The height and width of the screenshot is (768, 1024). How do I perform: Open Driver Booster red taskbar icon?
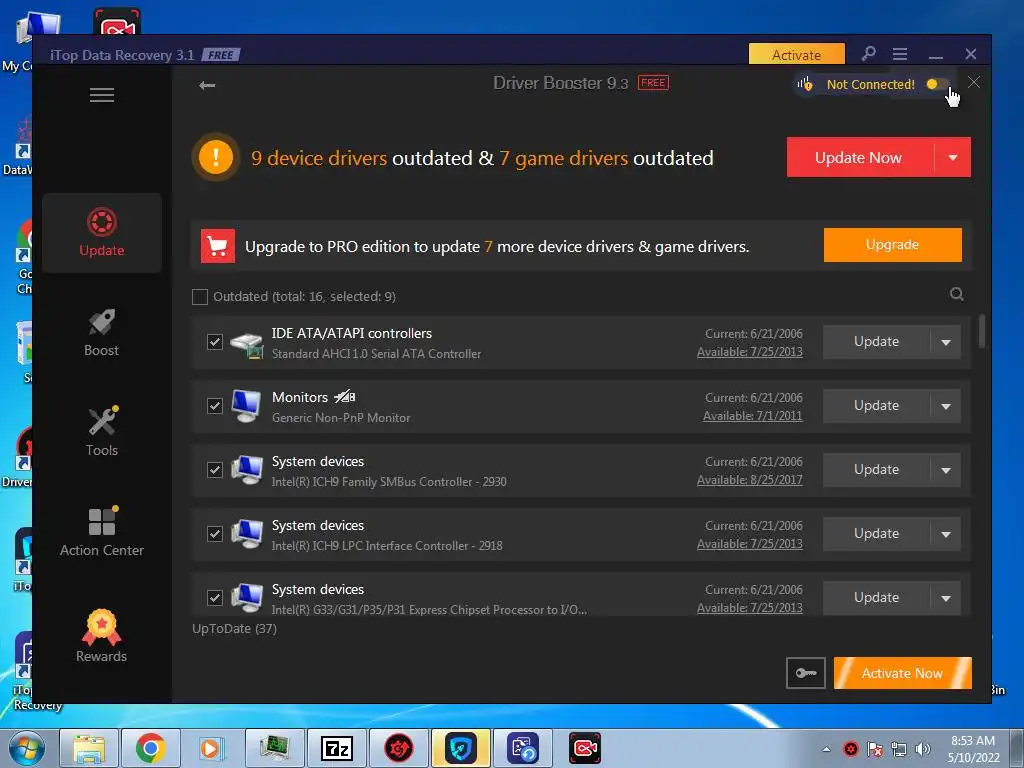399,748
